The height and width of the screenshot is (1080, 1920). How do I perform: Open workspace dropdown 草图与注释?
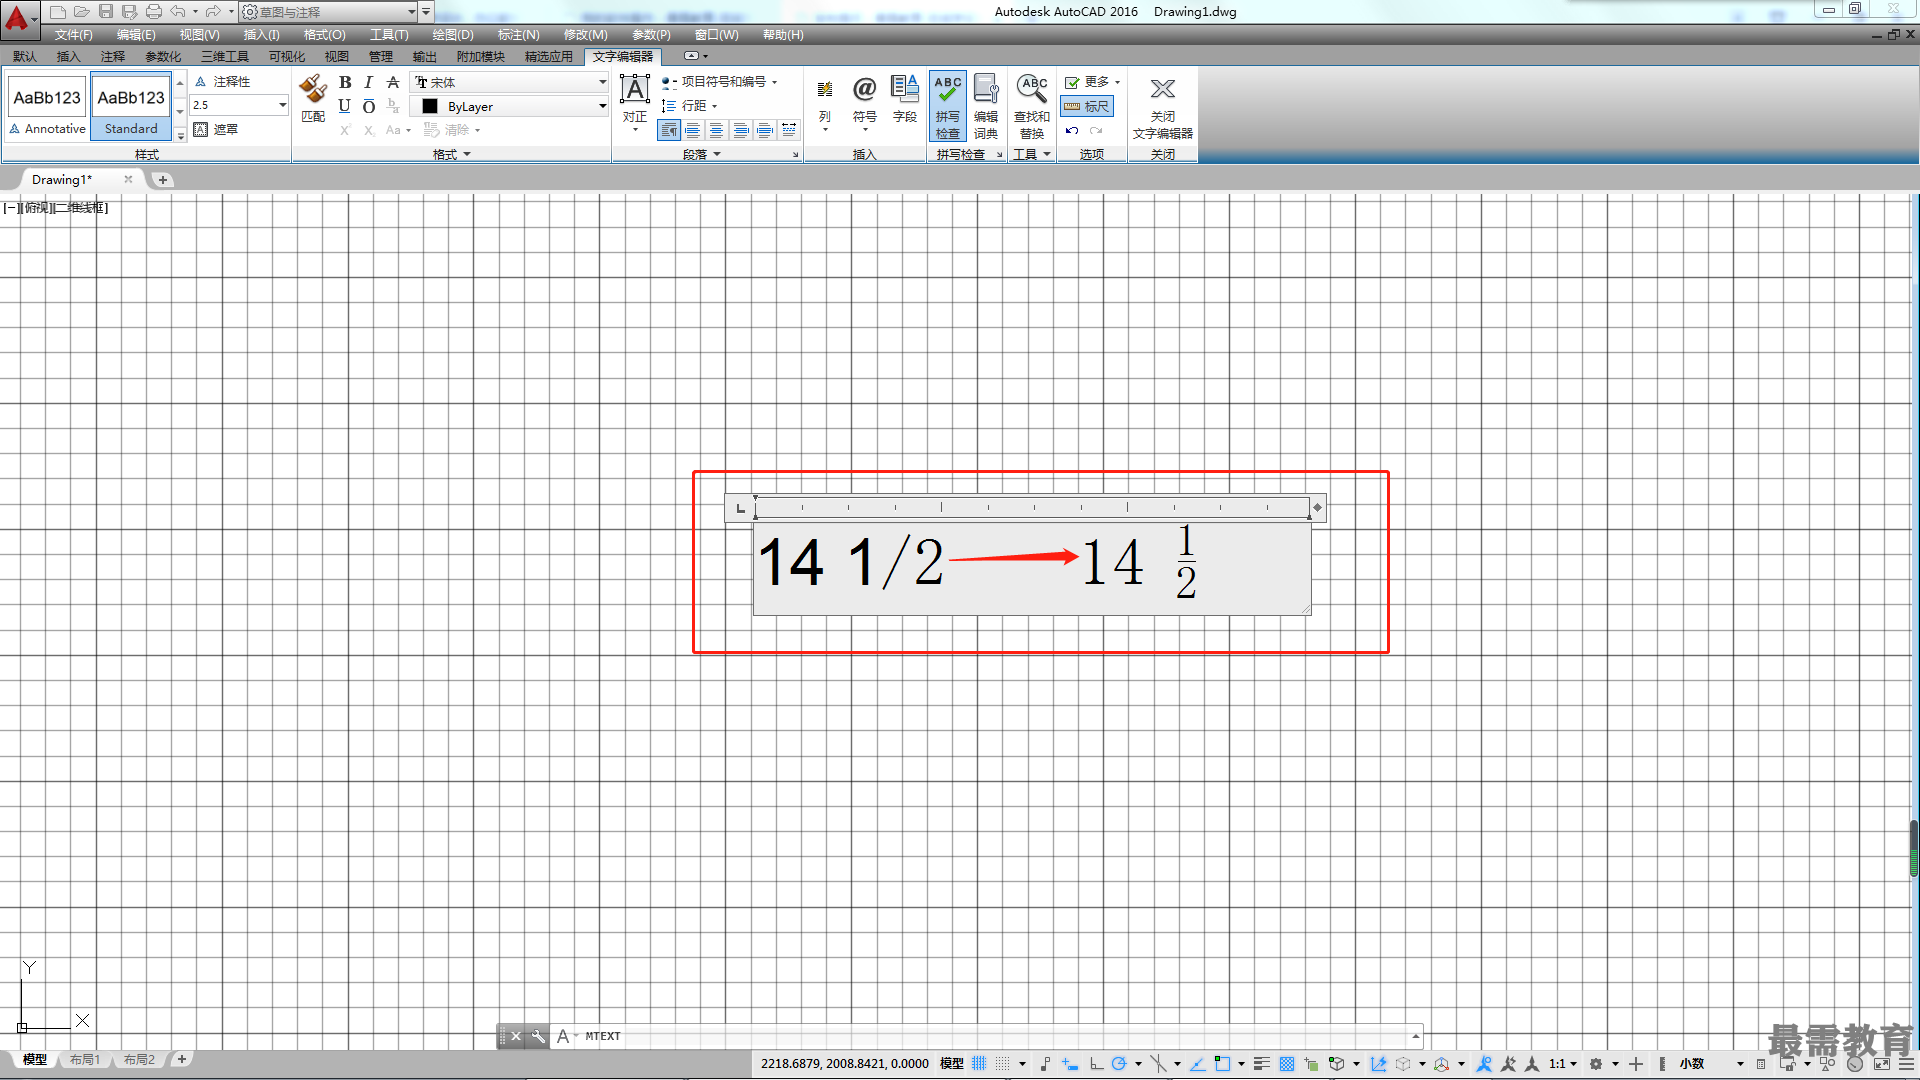pyautogui.click(x=329, y=12)
